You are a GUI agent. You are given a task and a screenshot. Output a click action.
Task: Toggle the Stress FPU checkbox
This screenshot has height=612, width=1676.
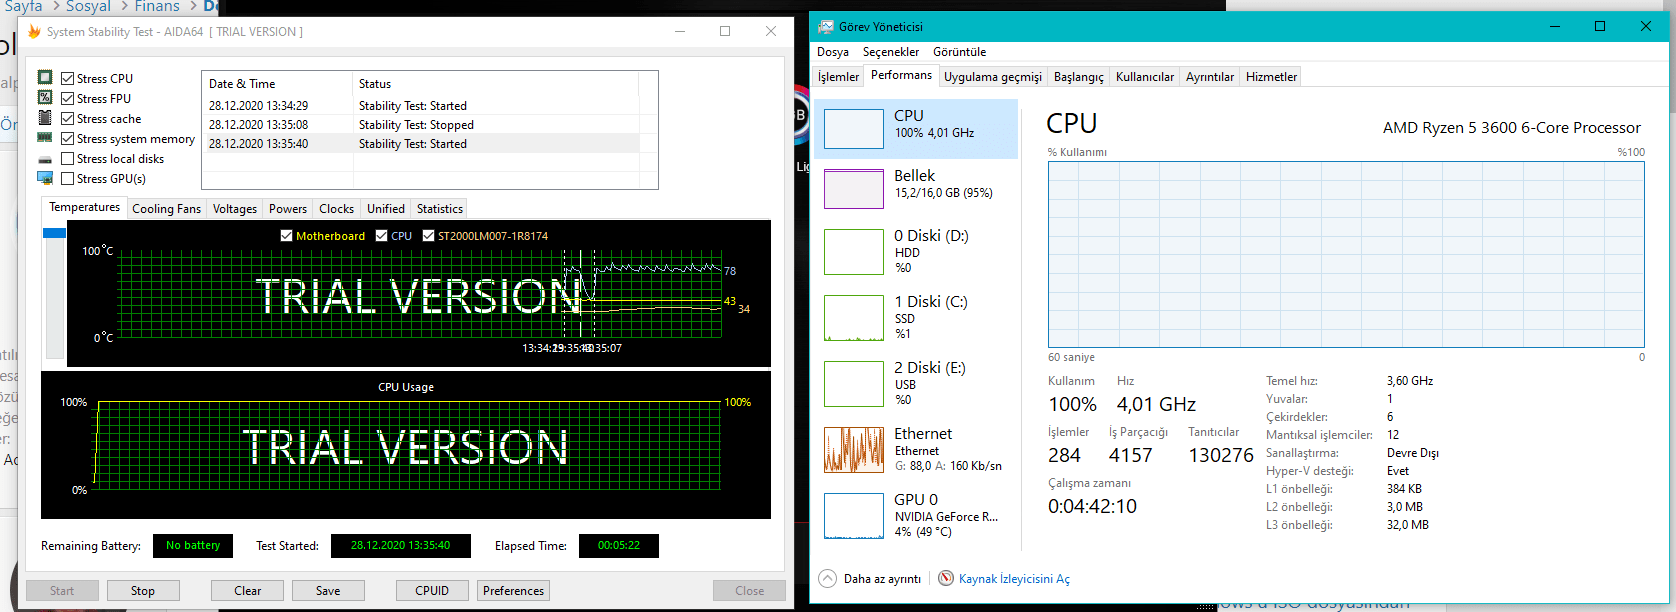(68, 98)
